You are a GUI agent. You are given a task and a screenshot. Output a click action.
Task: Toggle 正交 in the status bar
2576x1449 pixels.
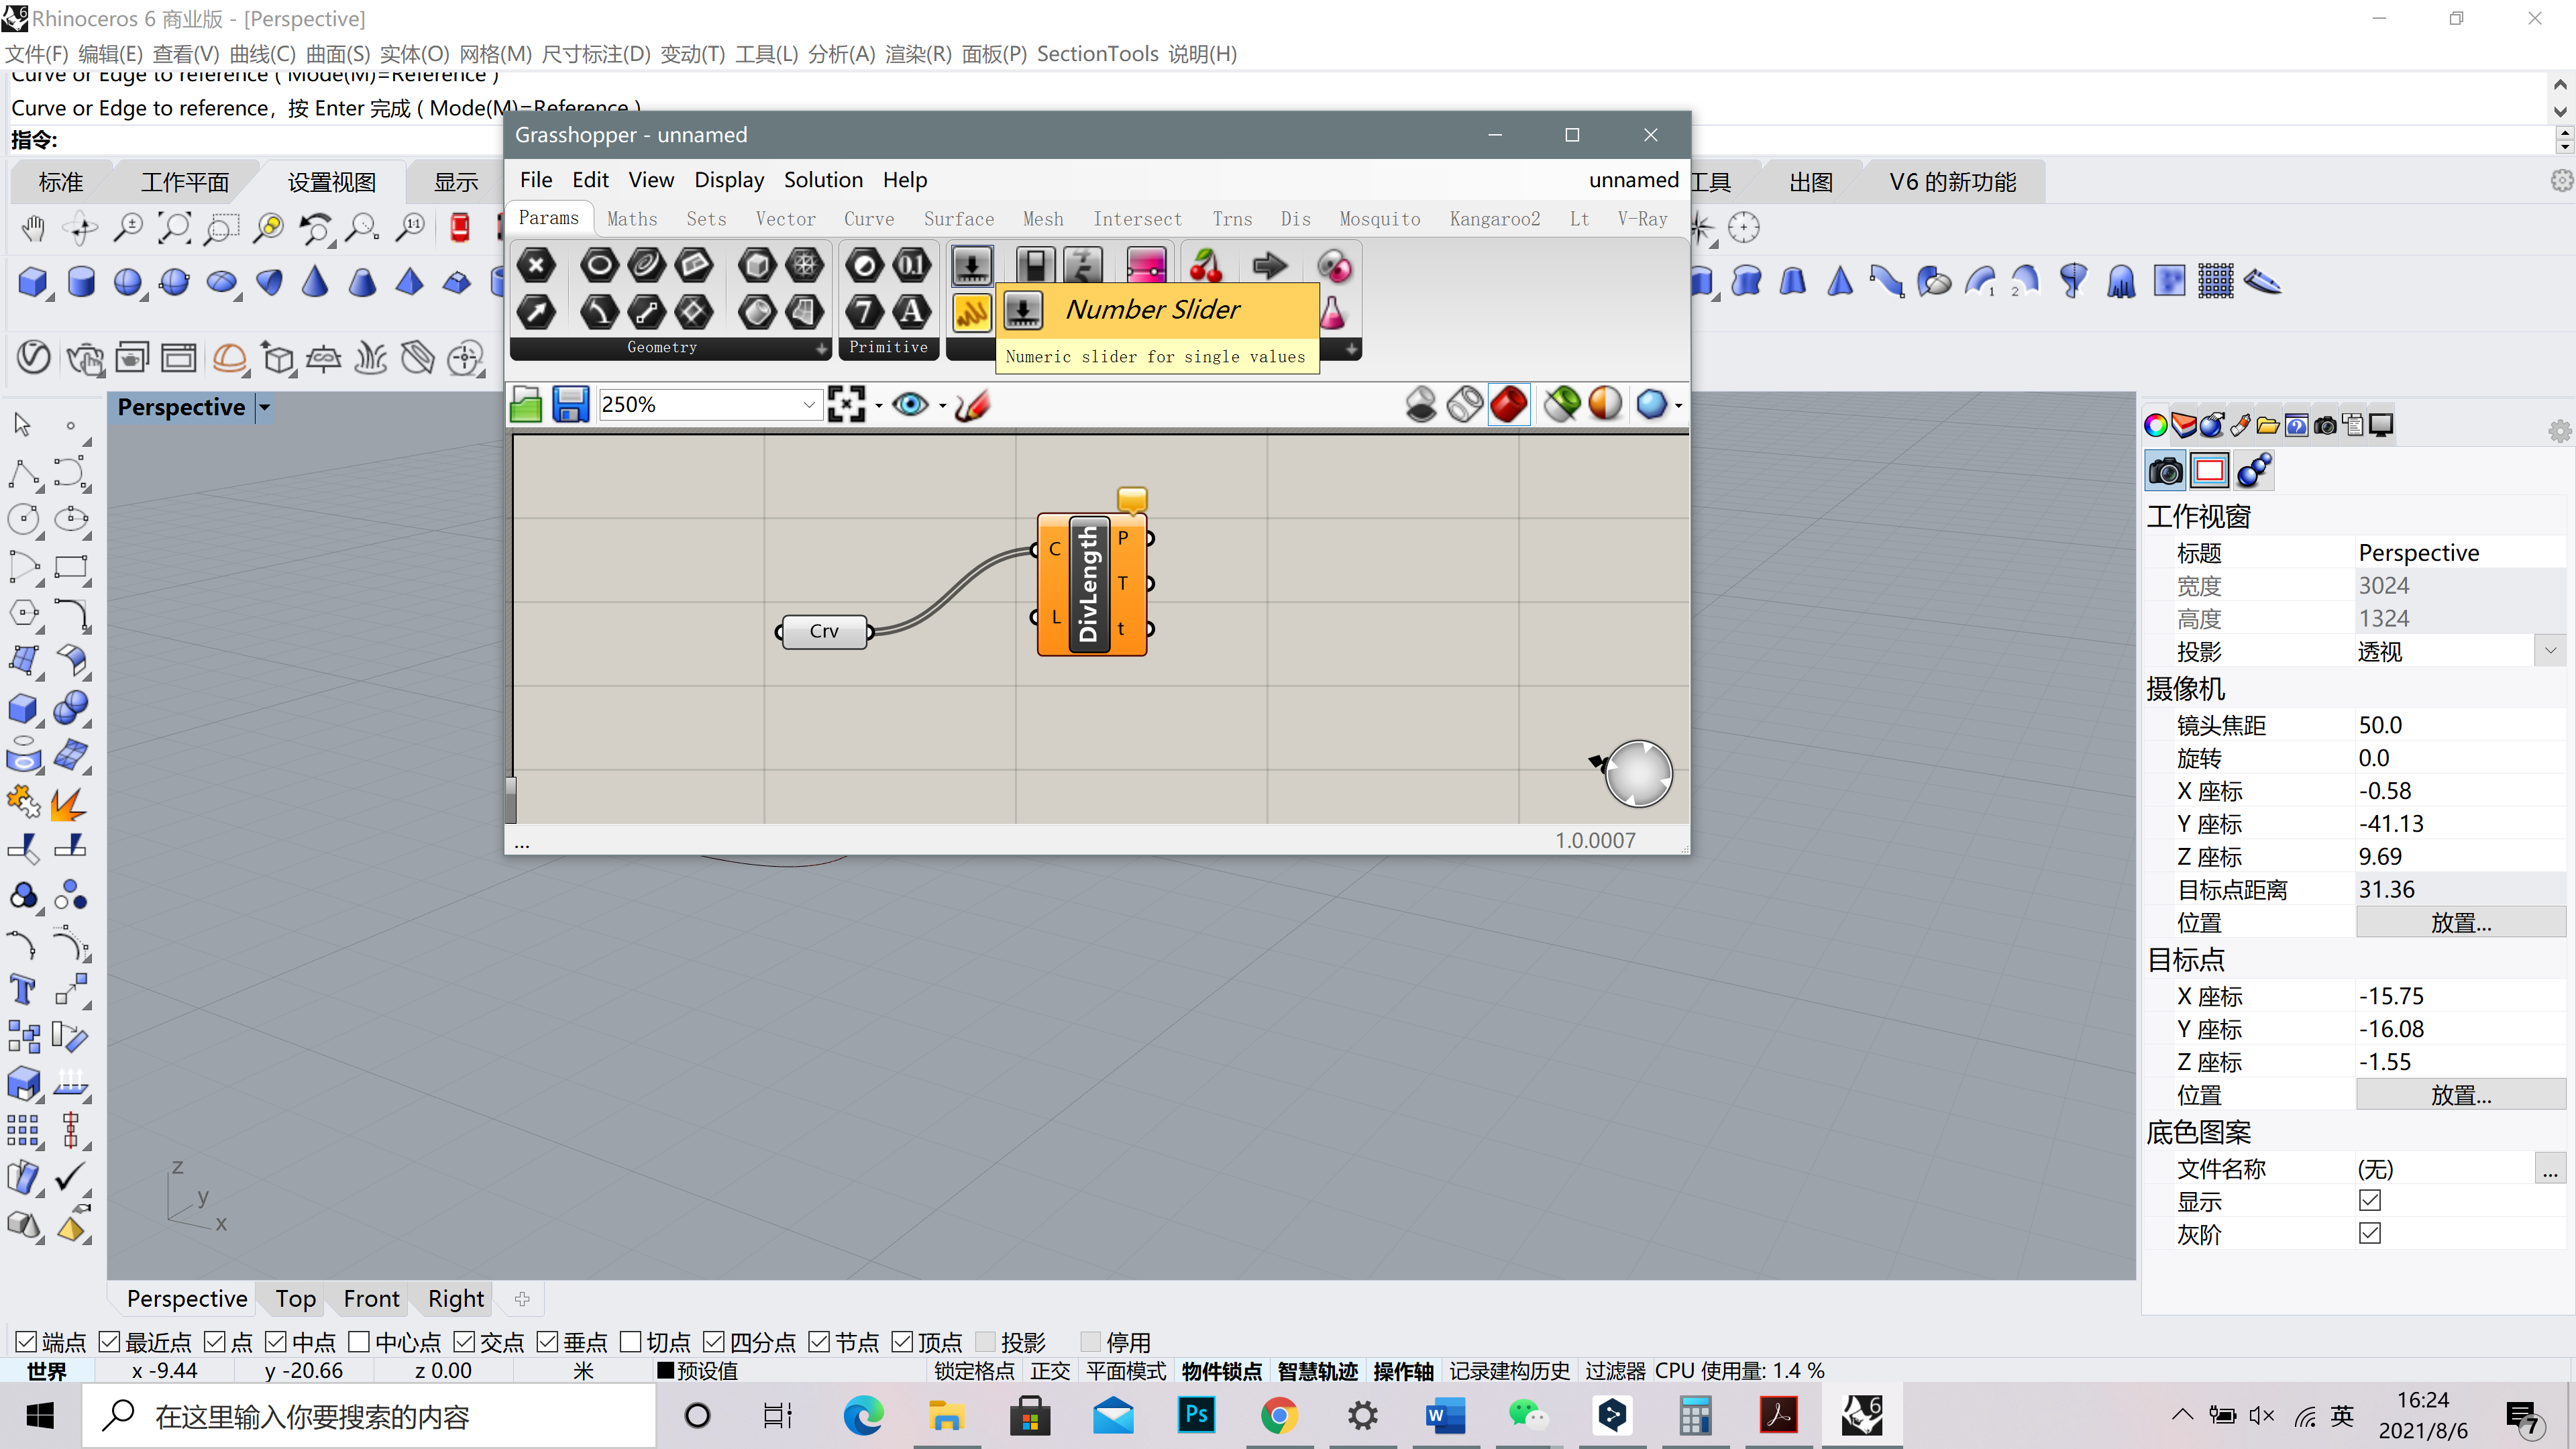[1050, 1371]
